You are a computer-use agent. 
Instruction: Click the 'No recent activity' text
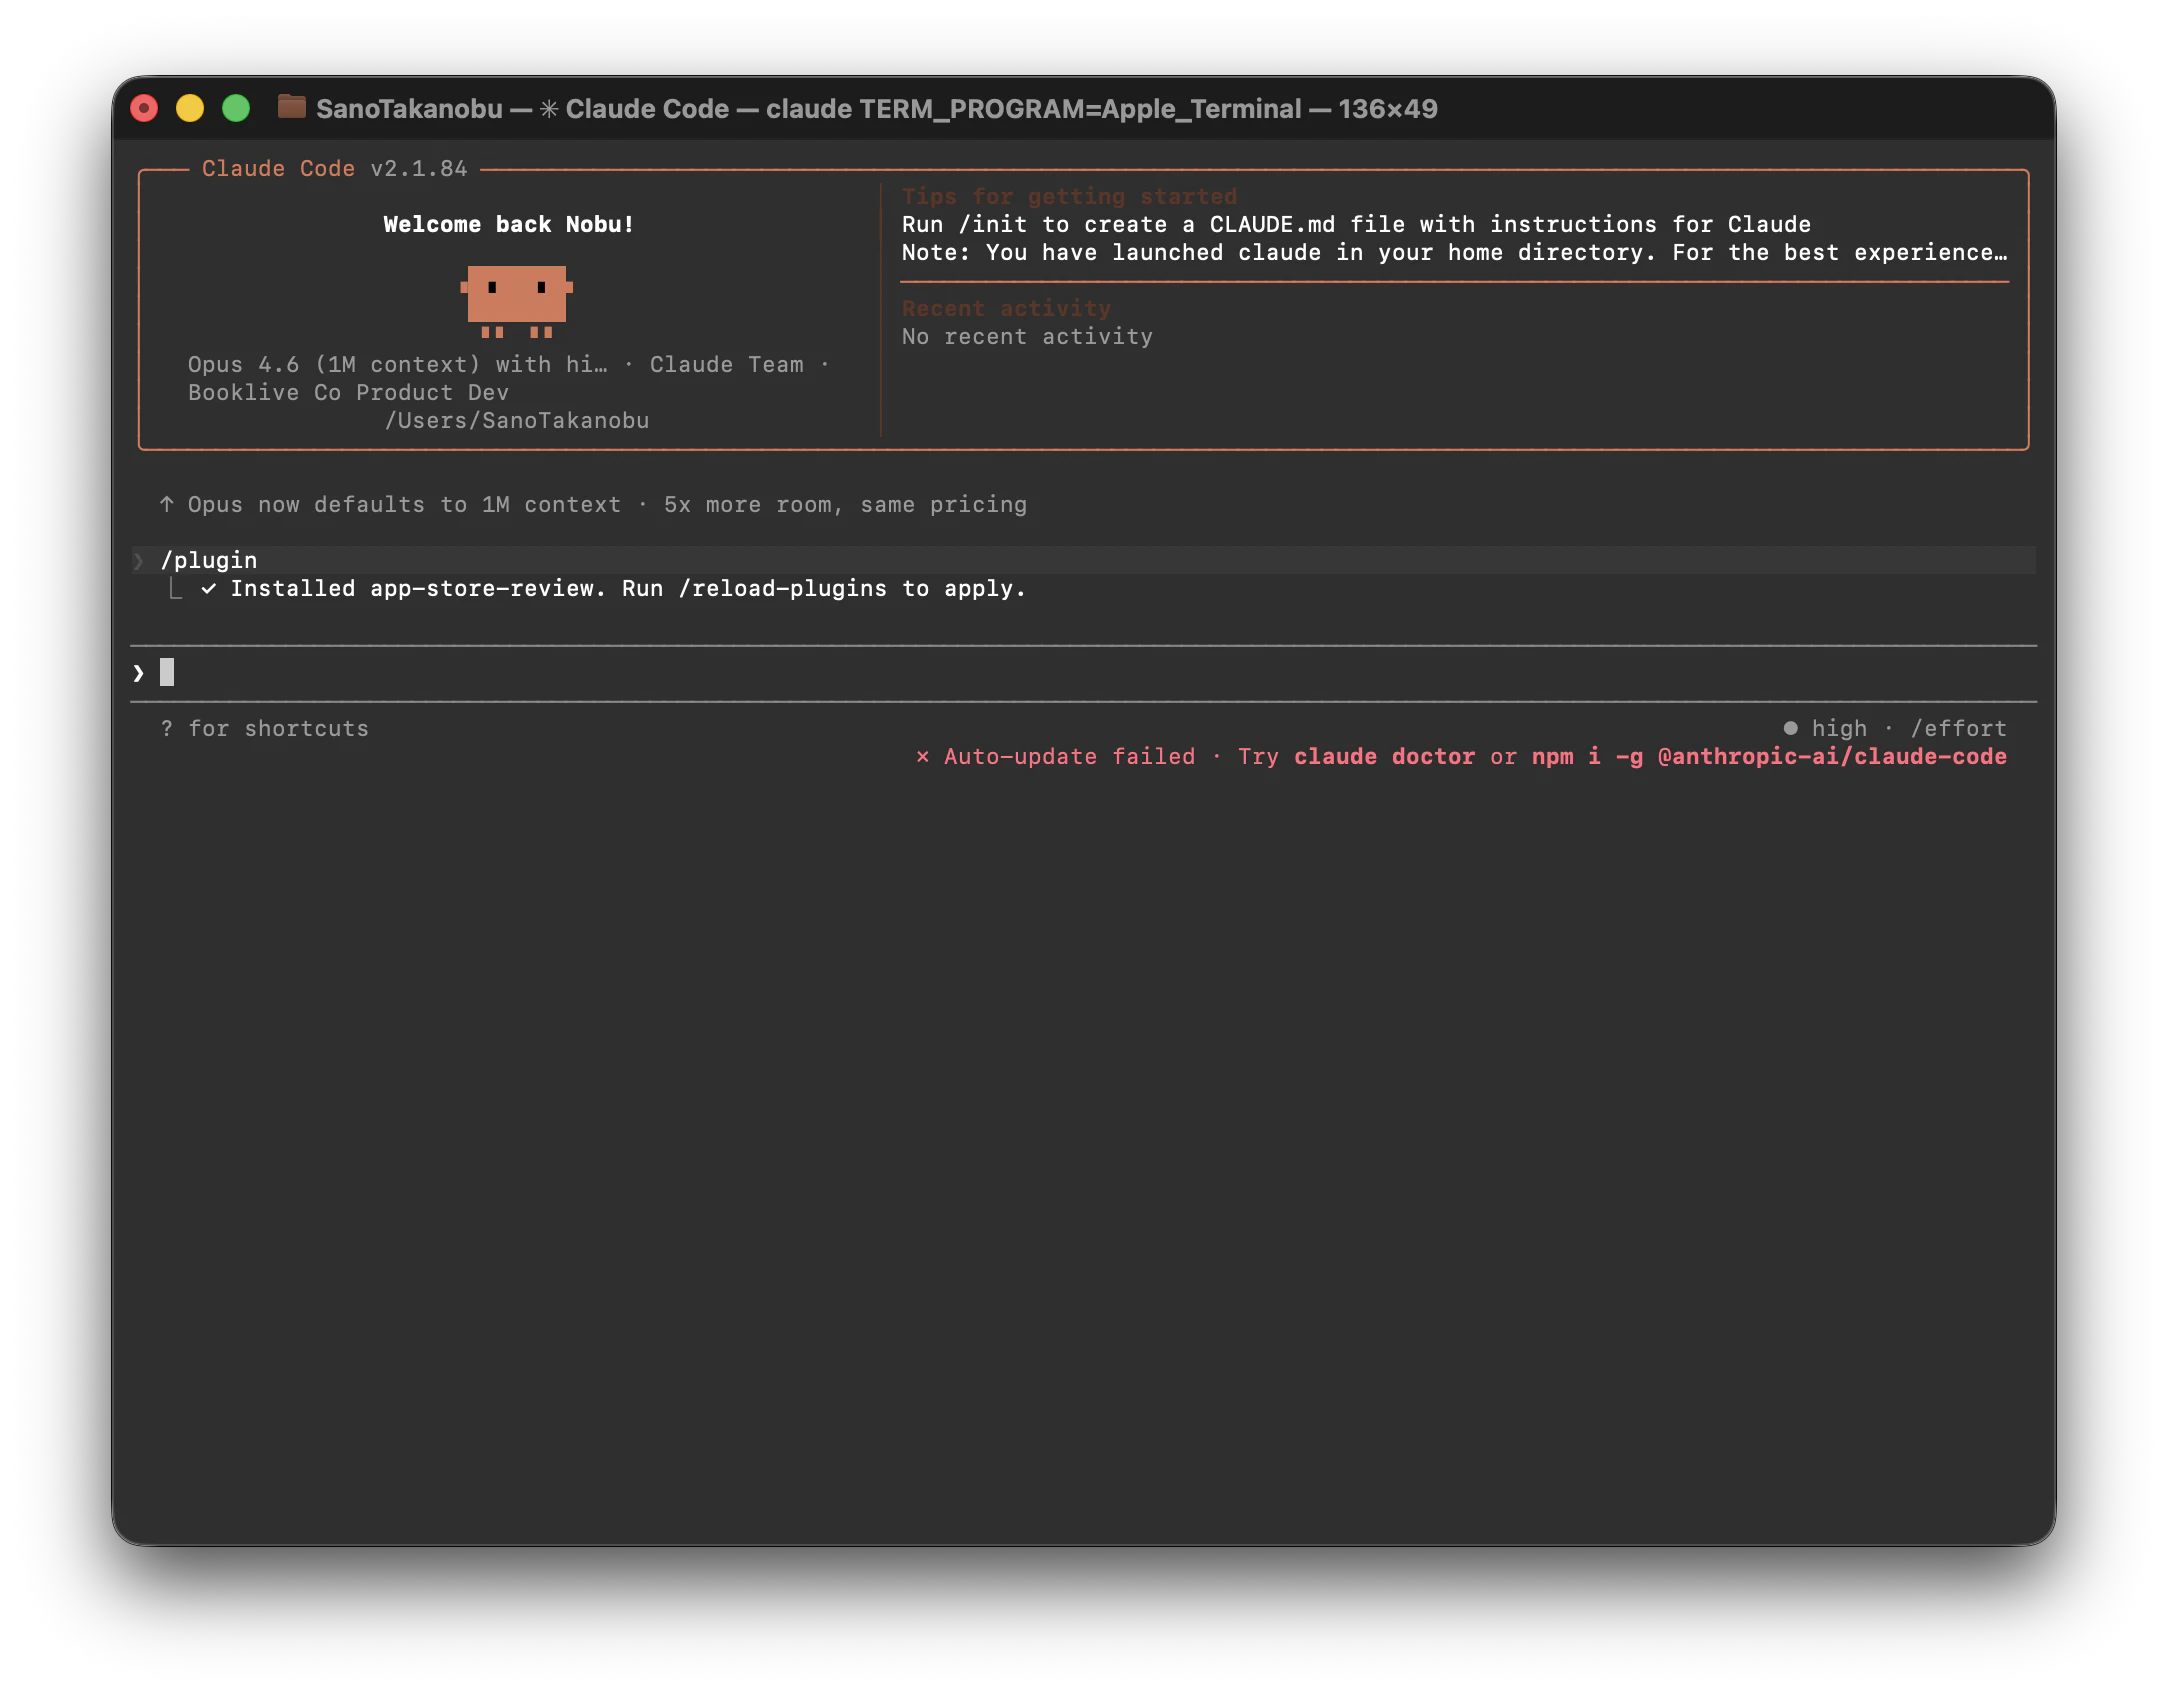pyautogui.click(x=1027, y=336)
